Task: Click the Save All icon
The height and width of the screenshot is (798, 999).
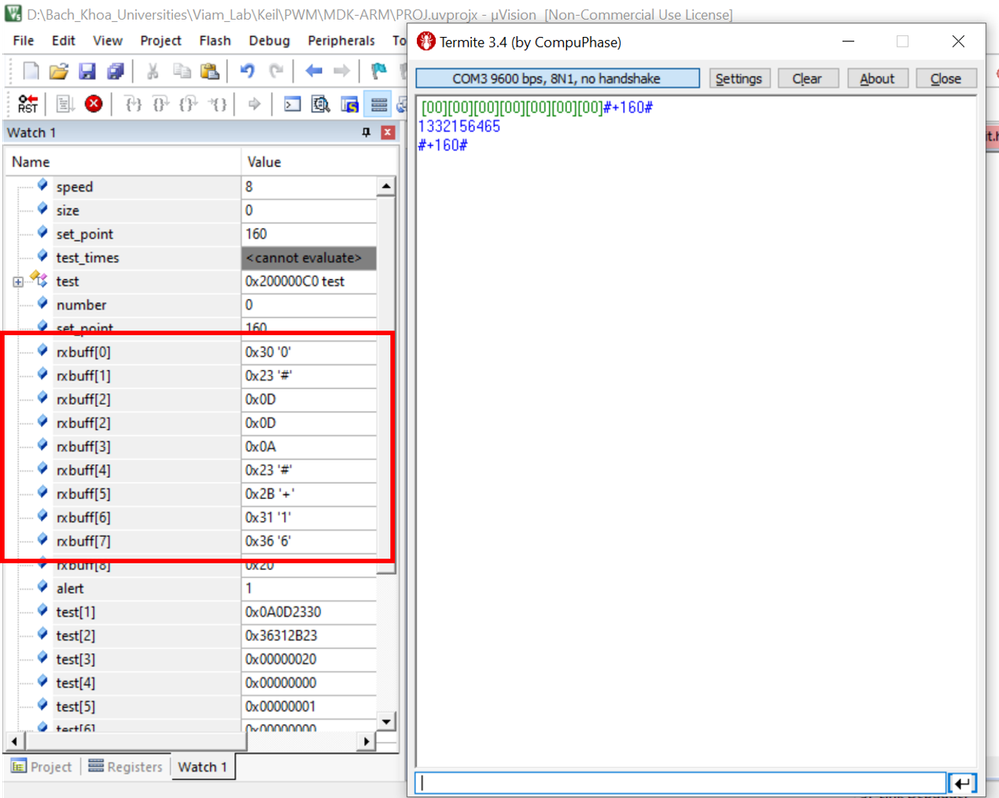Action: [x=115, y=71]
